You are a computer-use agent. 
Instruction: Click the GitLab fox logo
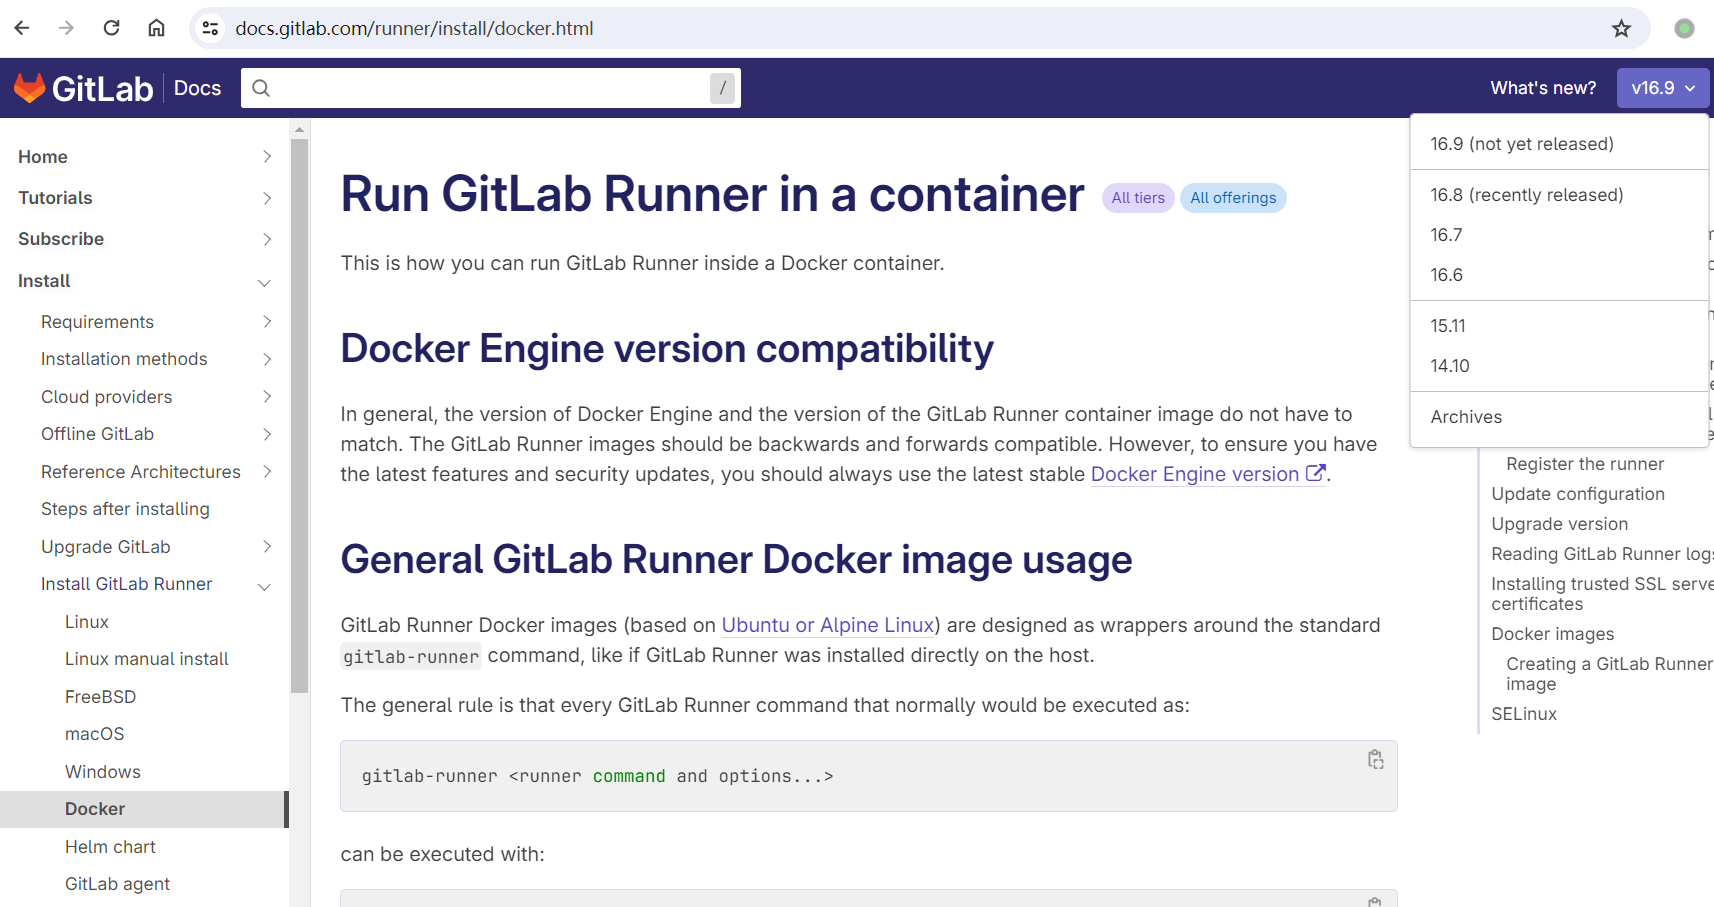[30, 87]
